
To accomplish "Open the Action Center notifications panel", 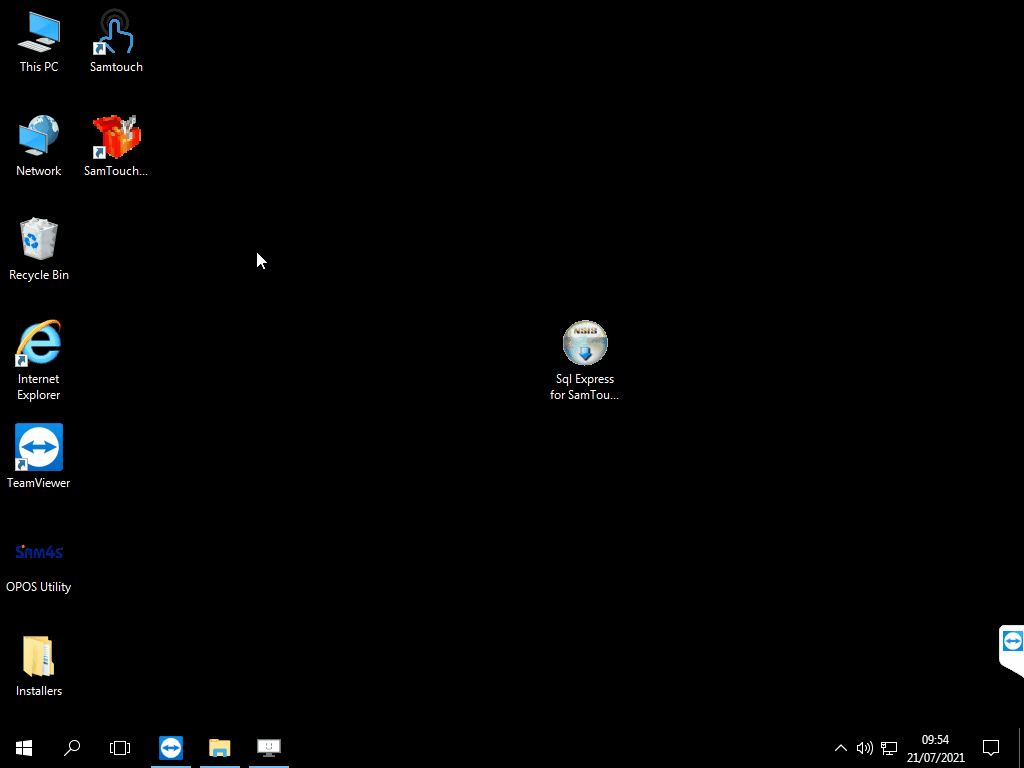I will coord(991,747).
